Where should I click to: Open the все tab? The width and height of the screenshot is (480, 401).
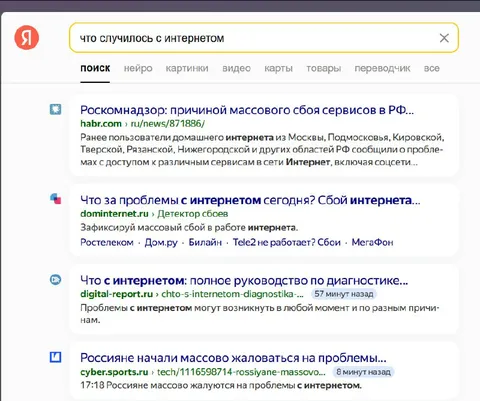click(x=432, y=68)
